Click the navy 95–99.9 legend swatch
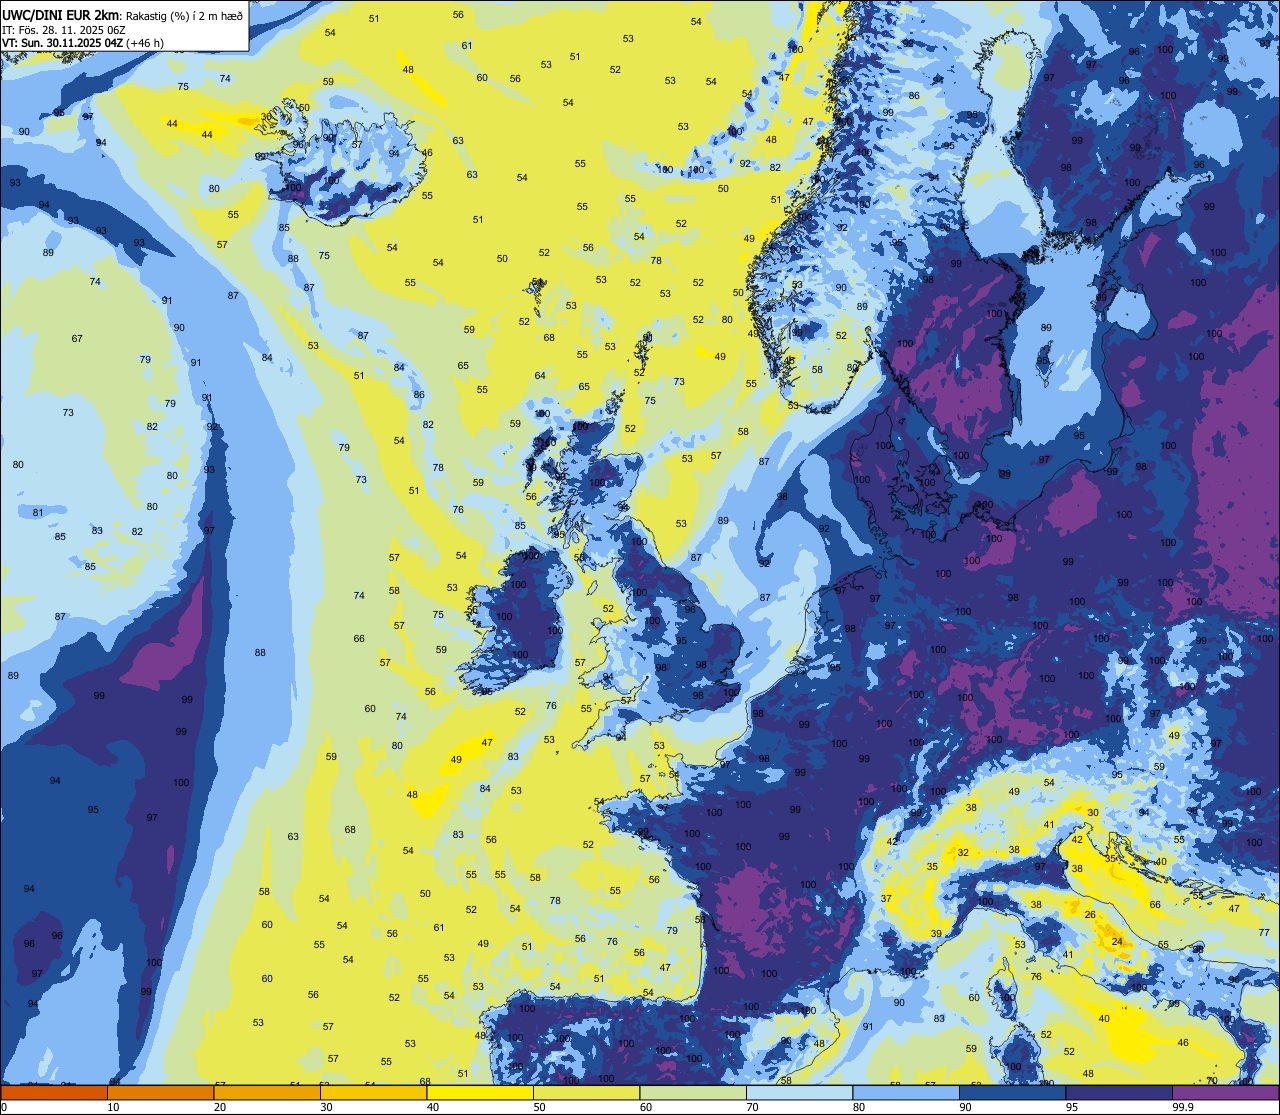 [1120, 1092]
